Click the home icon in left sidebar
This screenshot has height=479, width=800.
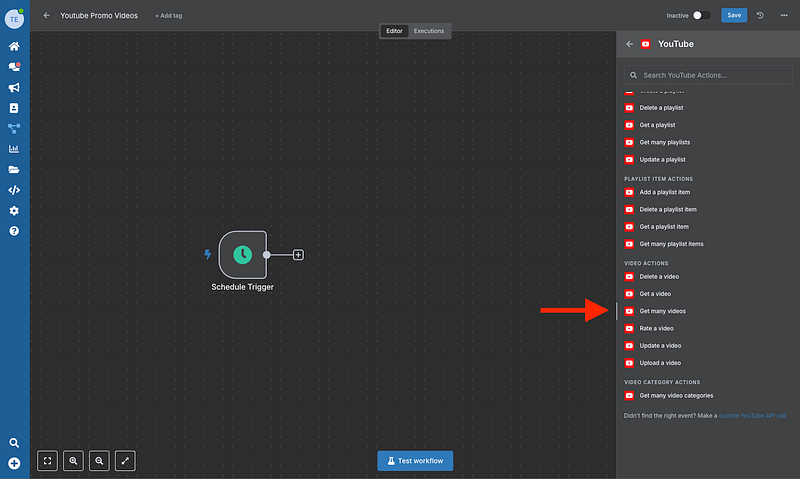[14, 46]
